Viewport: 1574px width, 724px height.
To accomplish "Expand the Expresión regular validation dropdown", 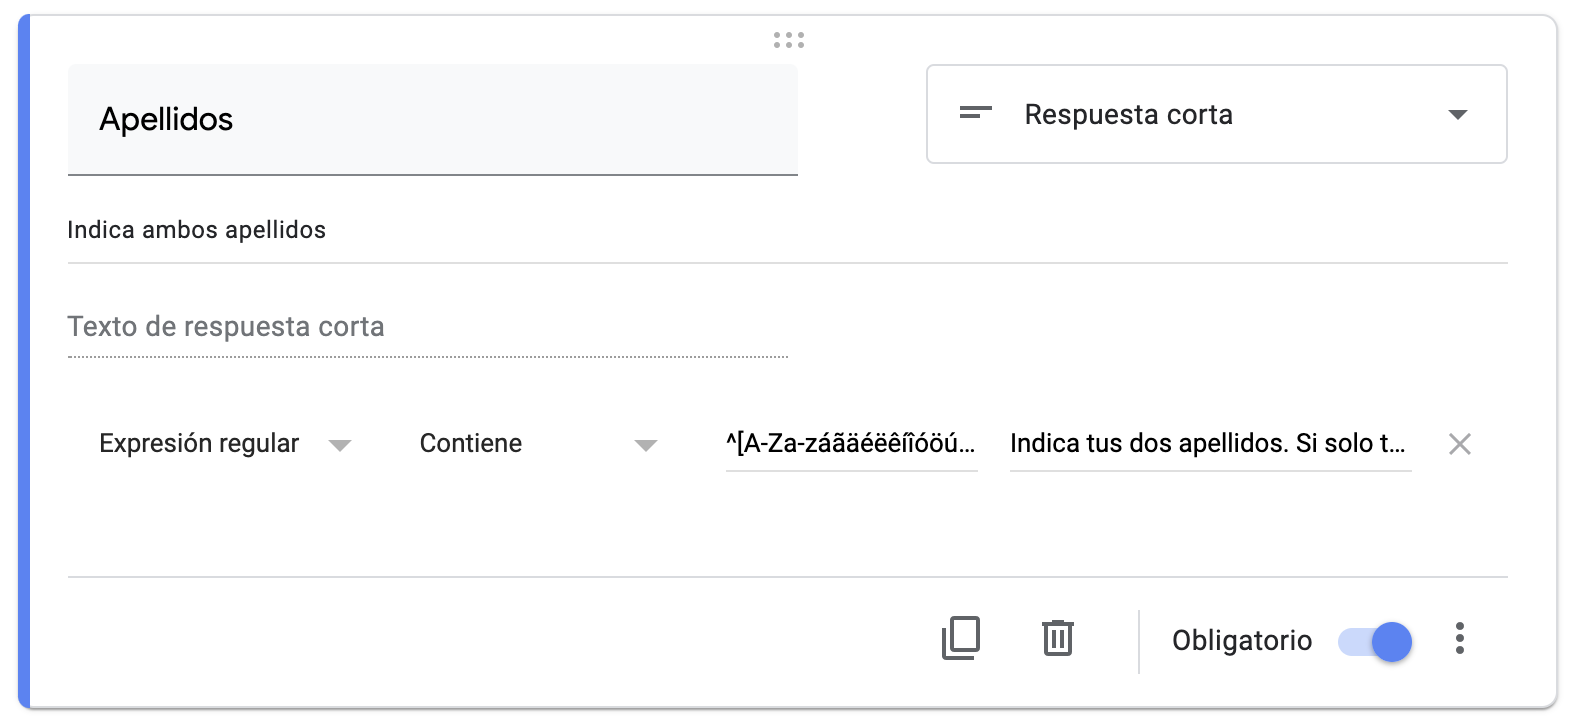I will click(225, 444).
